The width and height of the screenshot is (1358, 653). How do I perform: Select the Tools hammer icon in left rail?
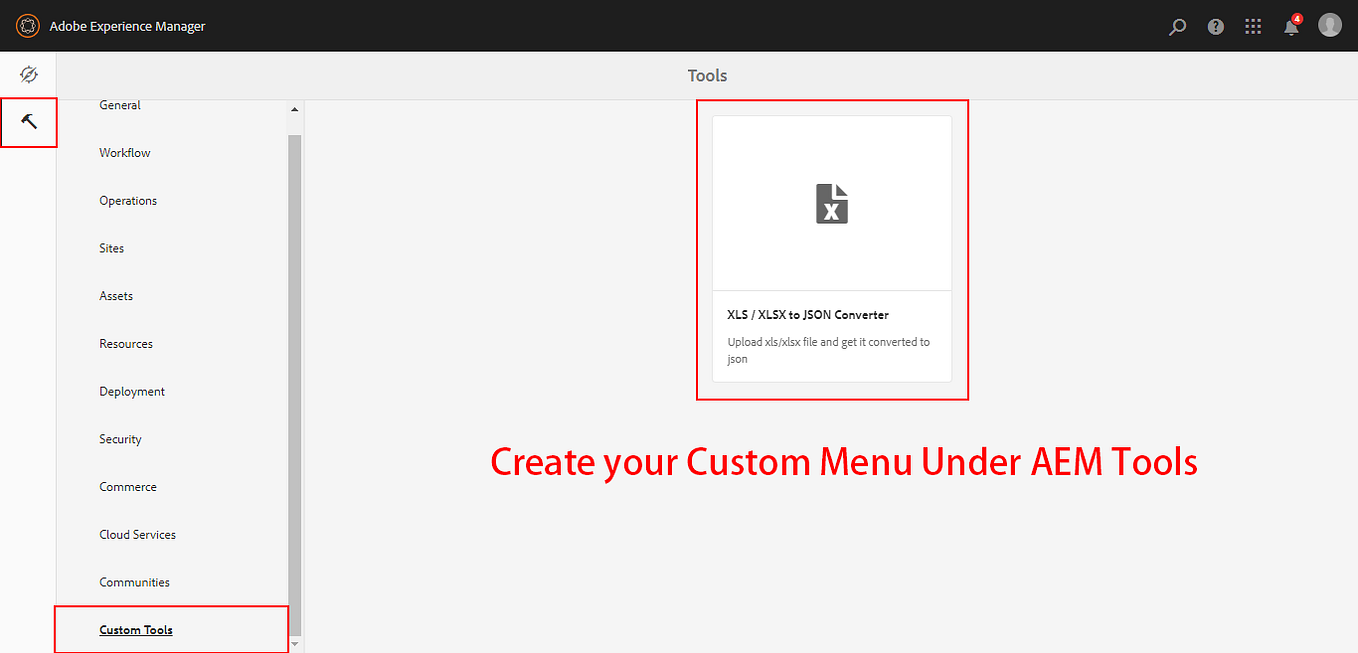pos(29,122)
